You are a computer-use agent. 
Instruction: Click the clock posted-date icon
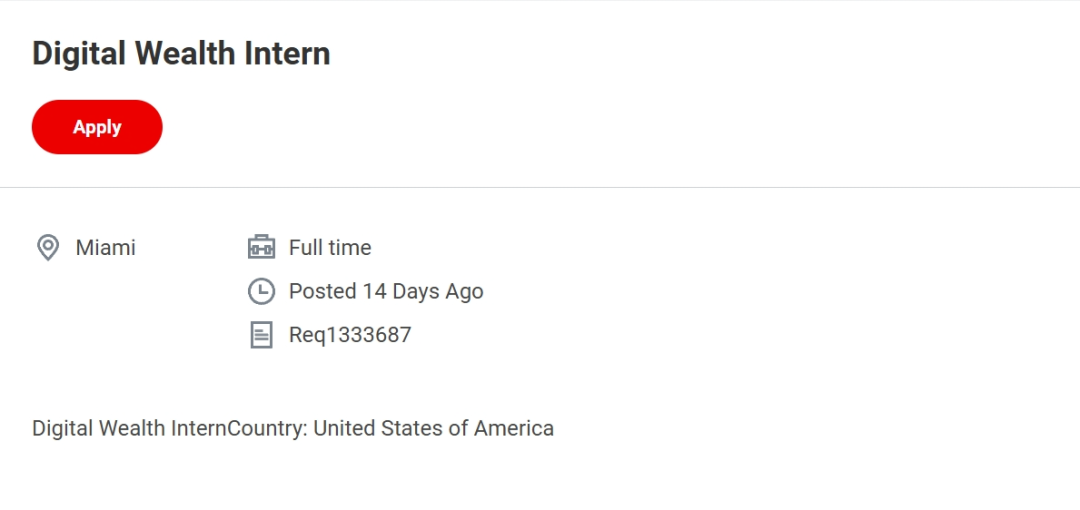261,292
